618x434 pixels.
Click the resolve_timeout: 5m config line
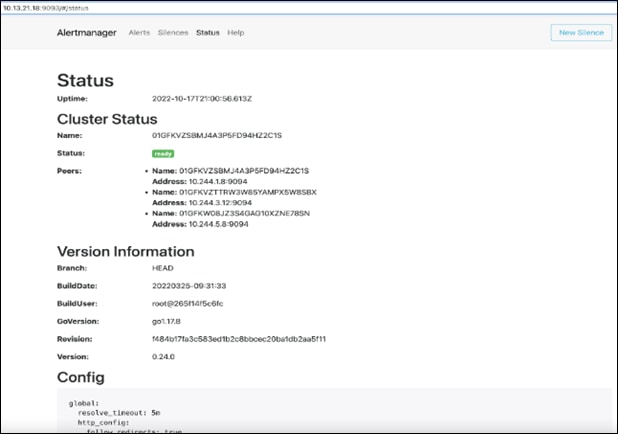tap(119, 413)
